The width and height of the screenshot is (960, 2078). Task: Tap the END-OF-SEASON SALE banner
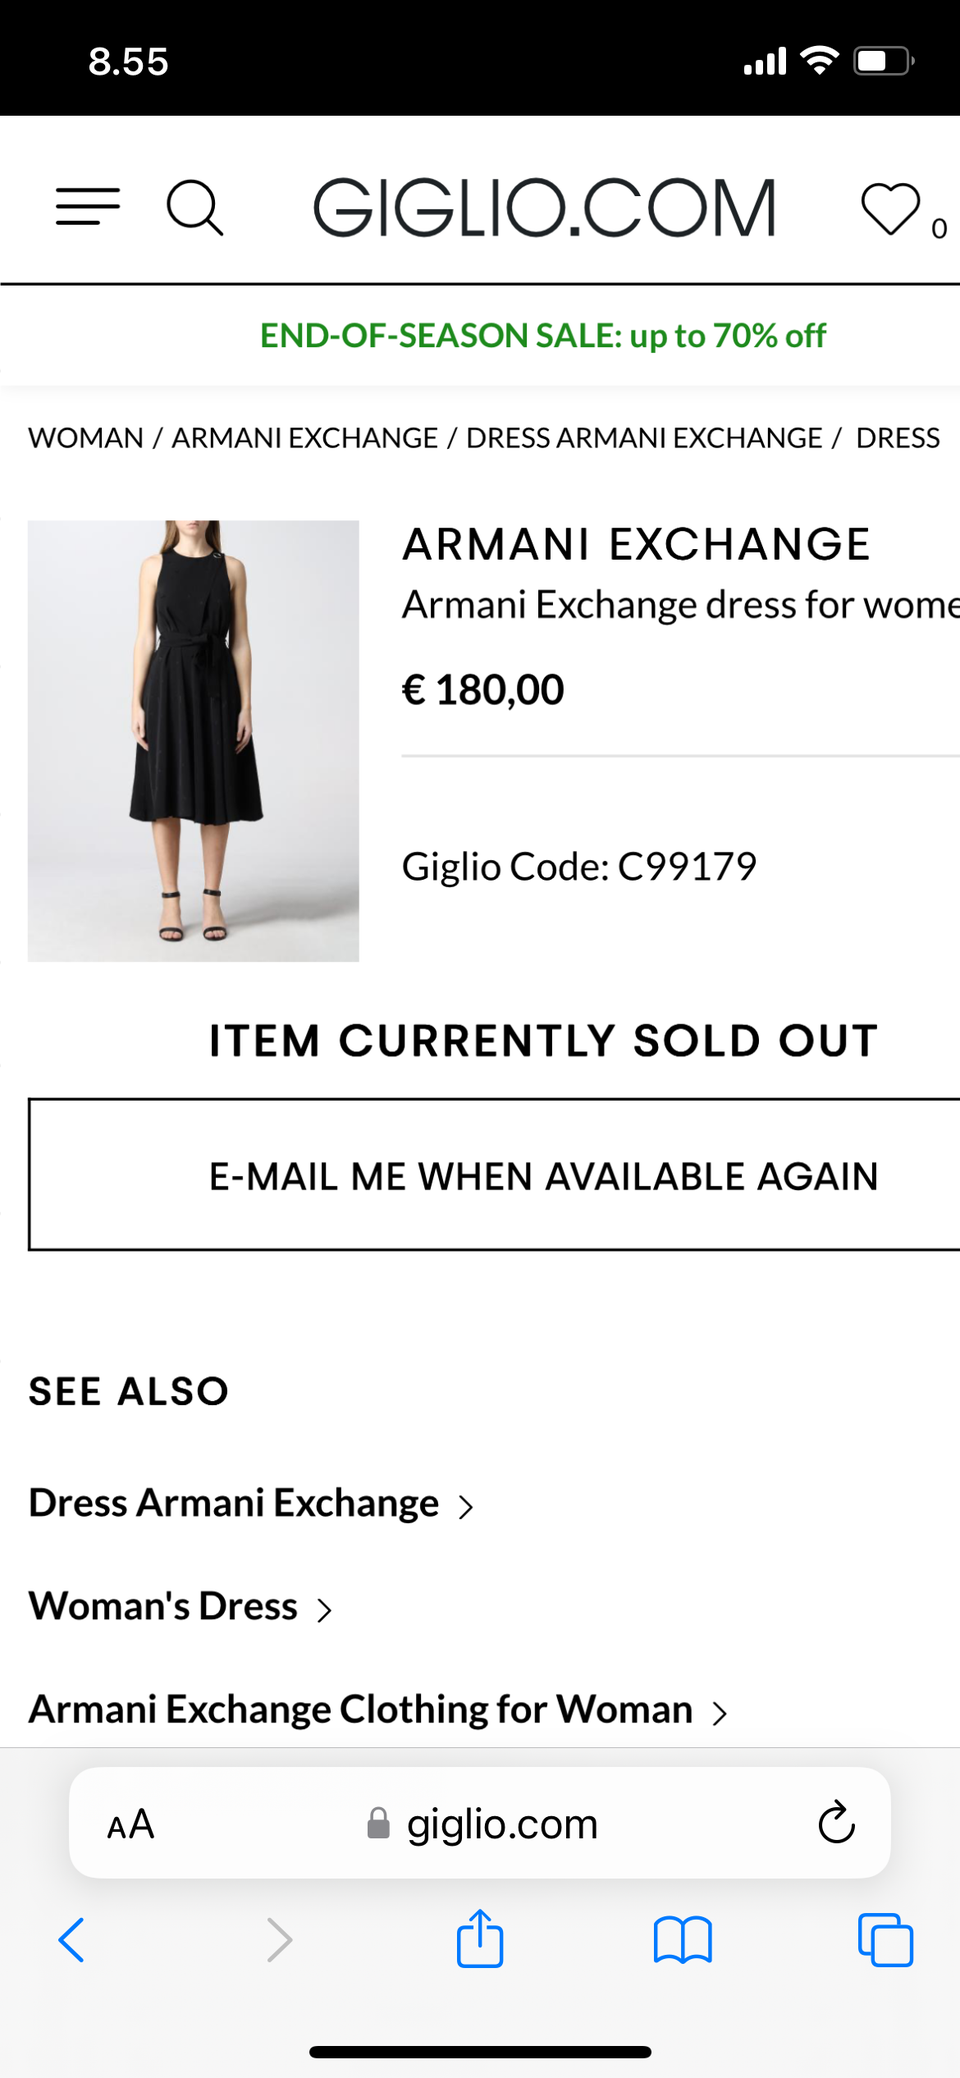[x=542, y=336]
